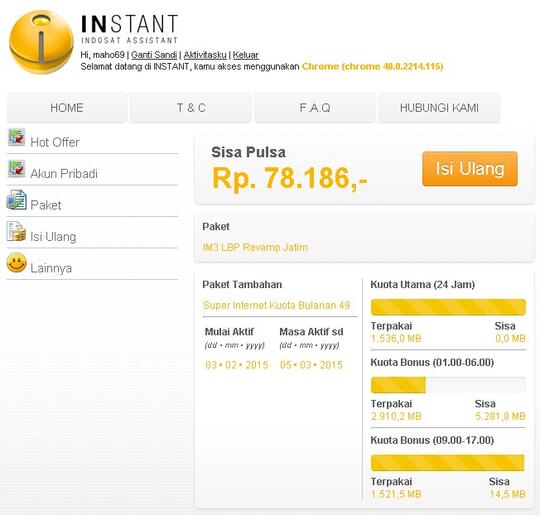Open the F.A.Q tab
Screen dimensions: 540x515
coord(315,107)
